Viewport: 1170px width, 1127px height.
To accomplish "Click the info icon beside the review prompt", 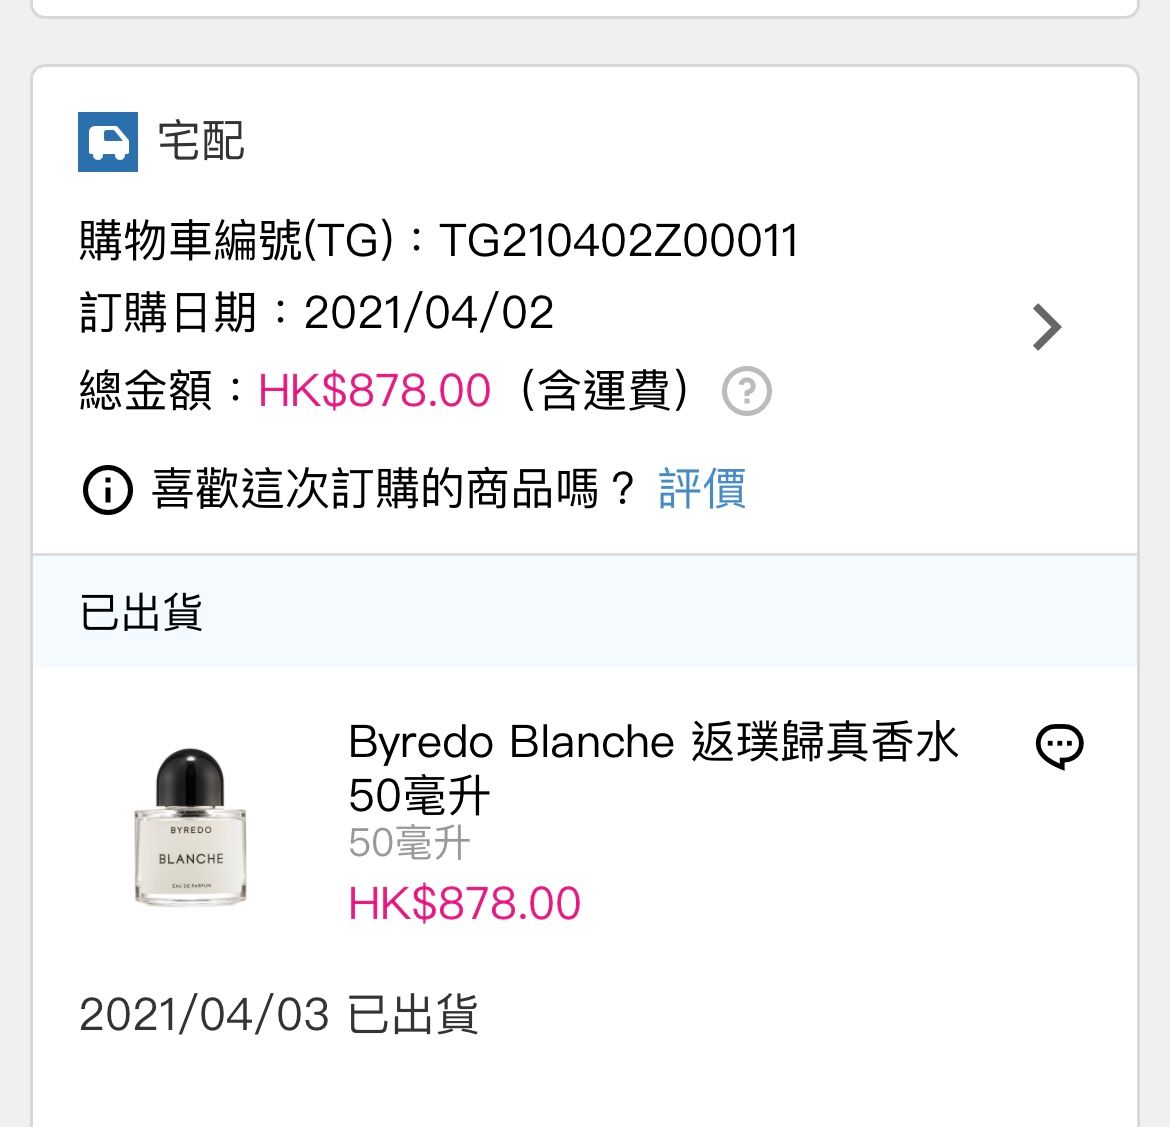I will pyautogui.click(x=107, y=490).
